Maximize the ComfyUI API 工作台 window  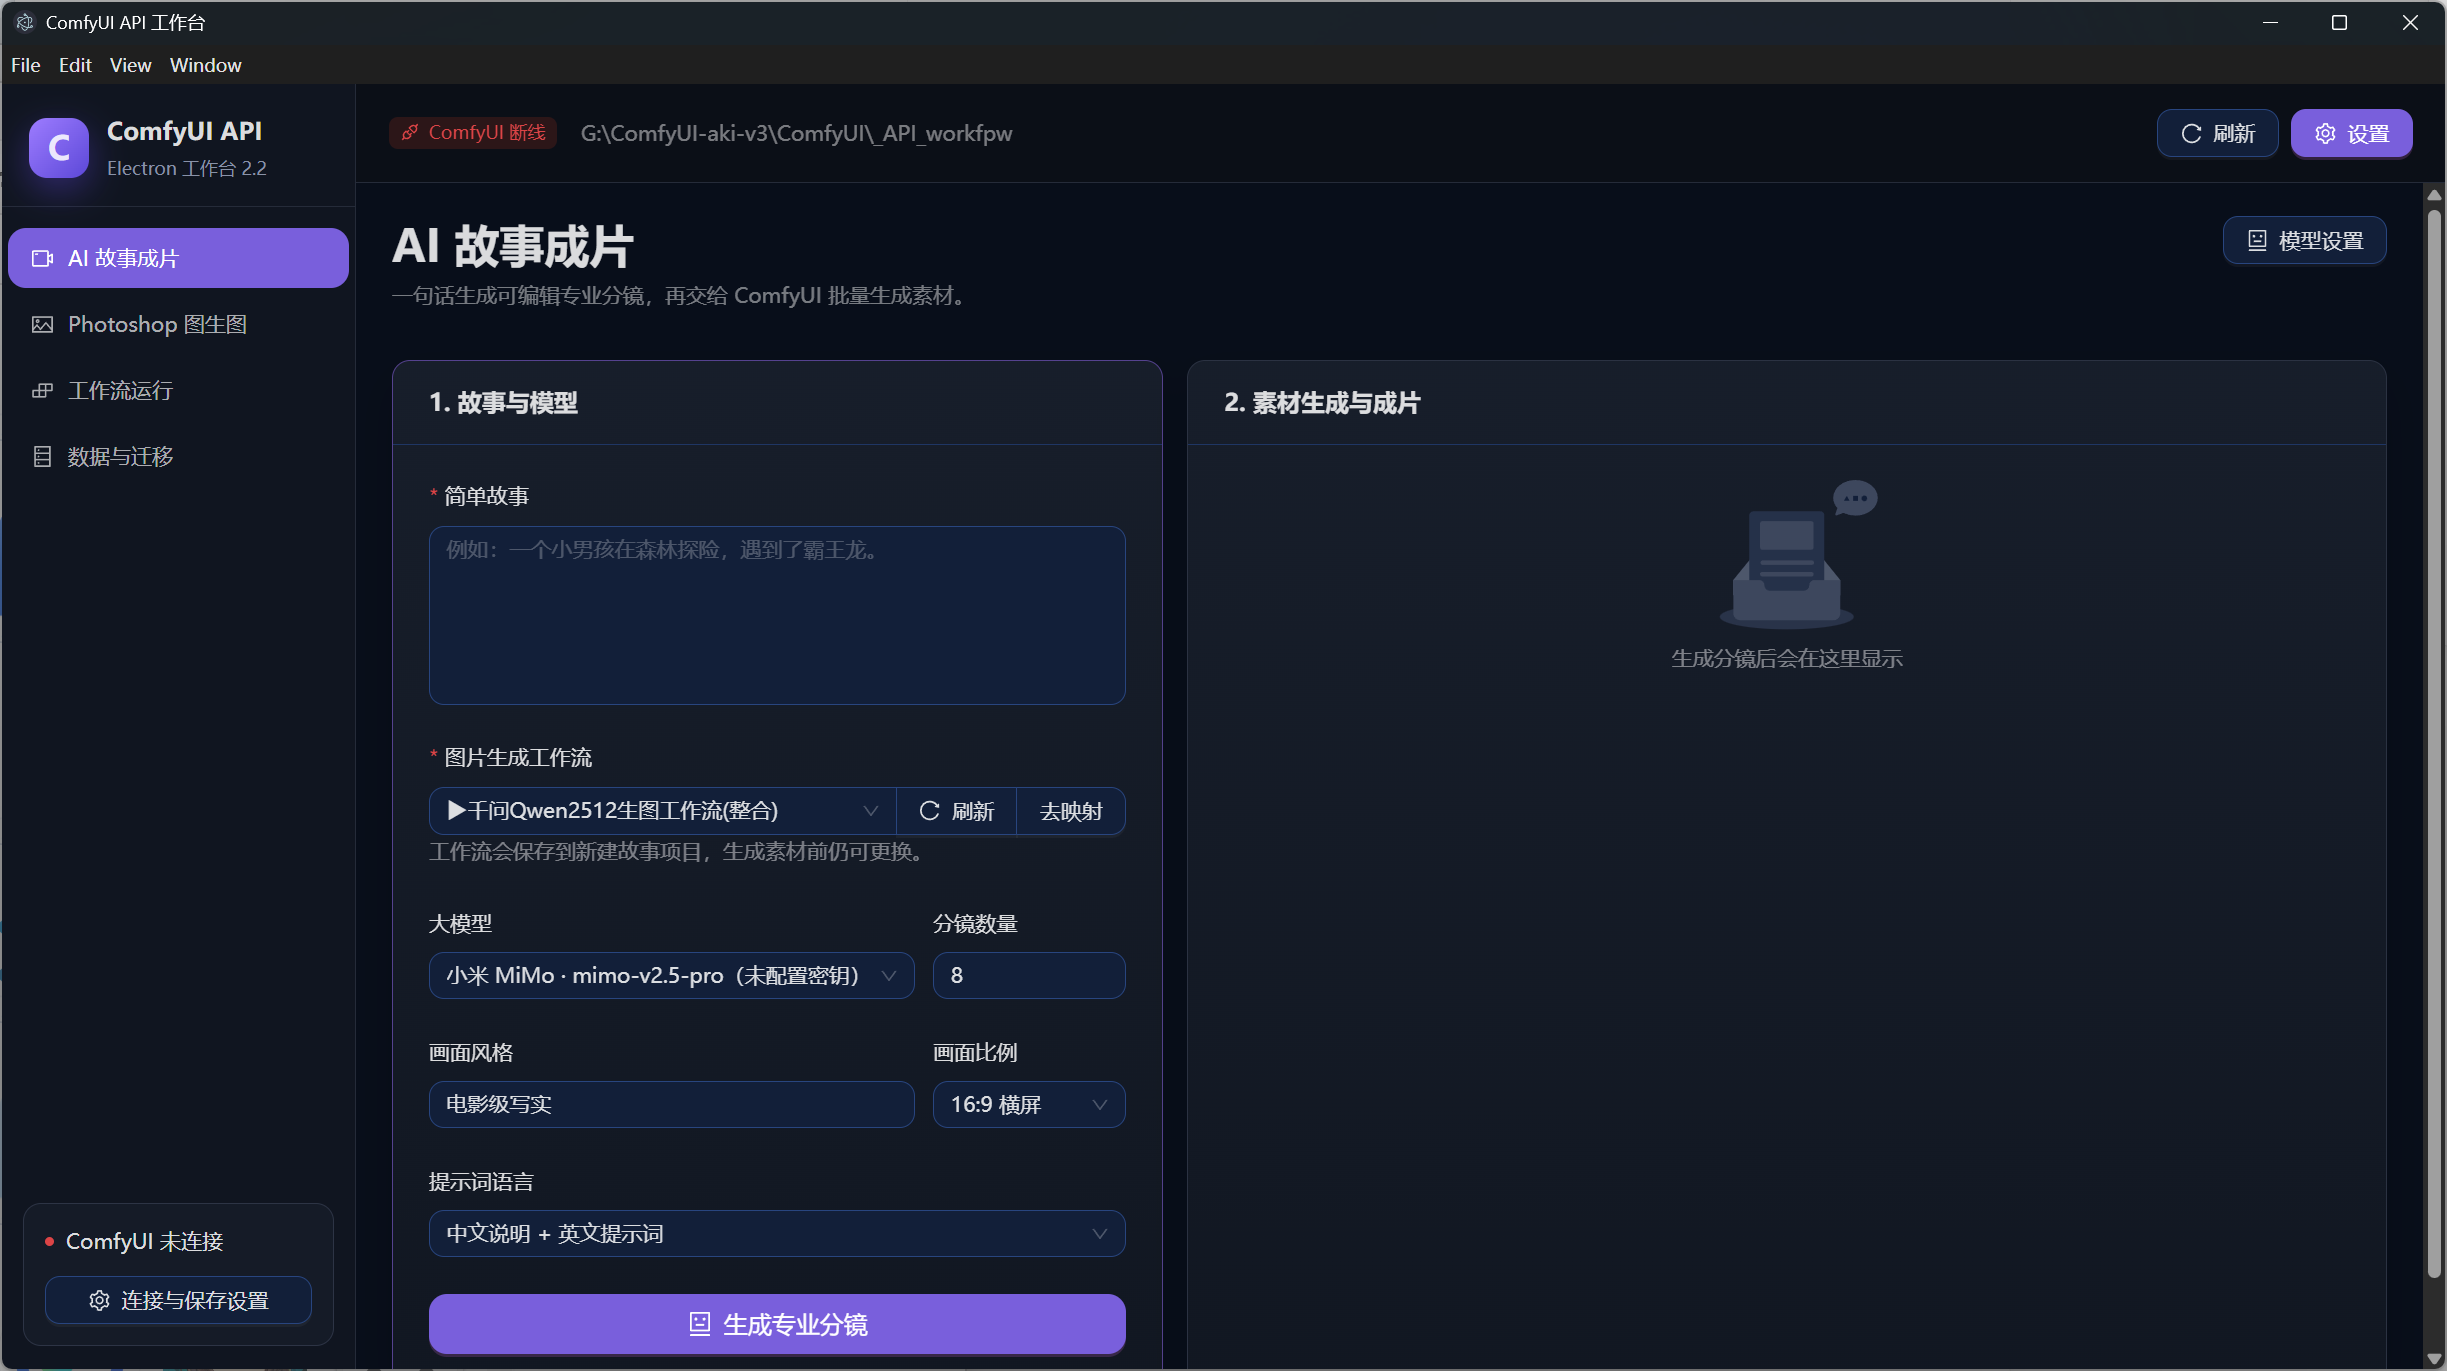tap(2339, 22)
